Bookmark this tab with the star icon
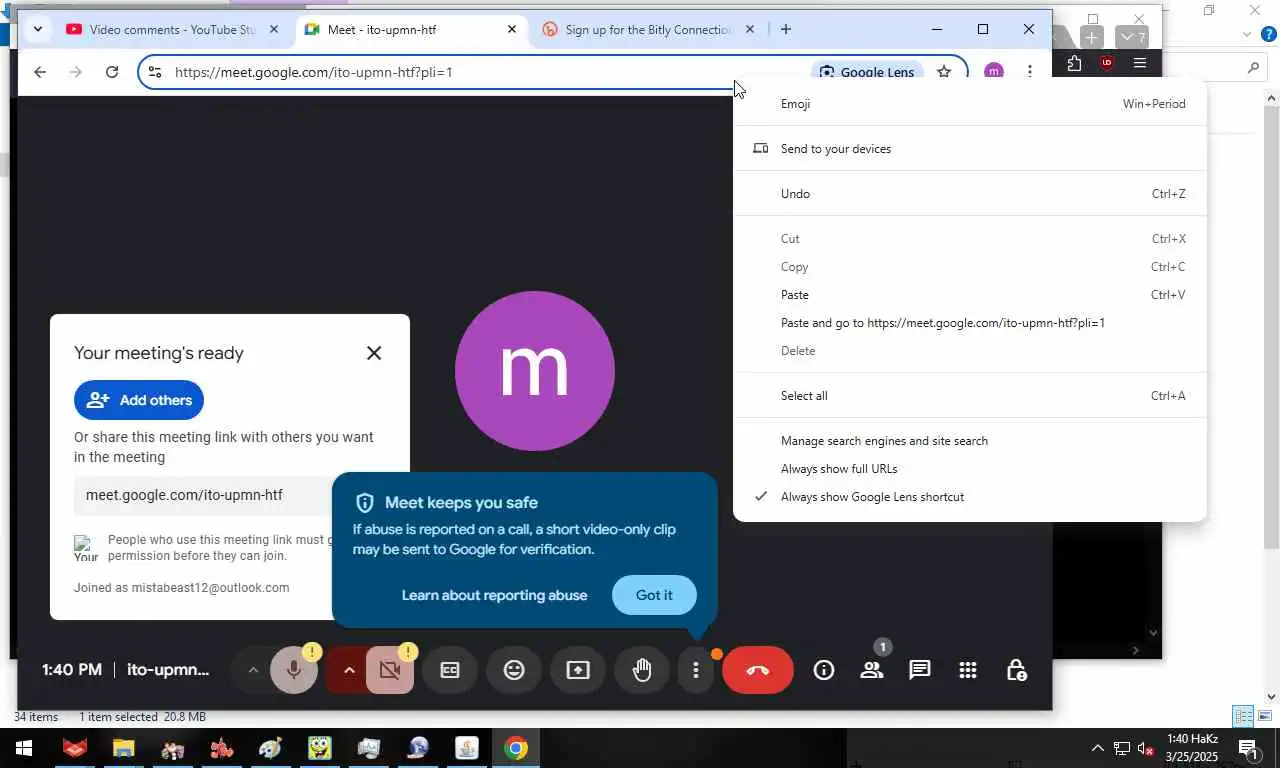 [944, 72]
